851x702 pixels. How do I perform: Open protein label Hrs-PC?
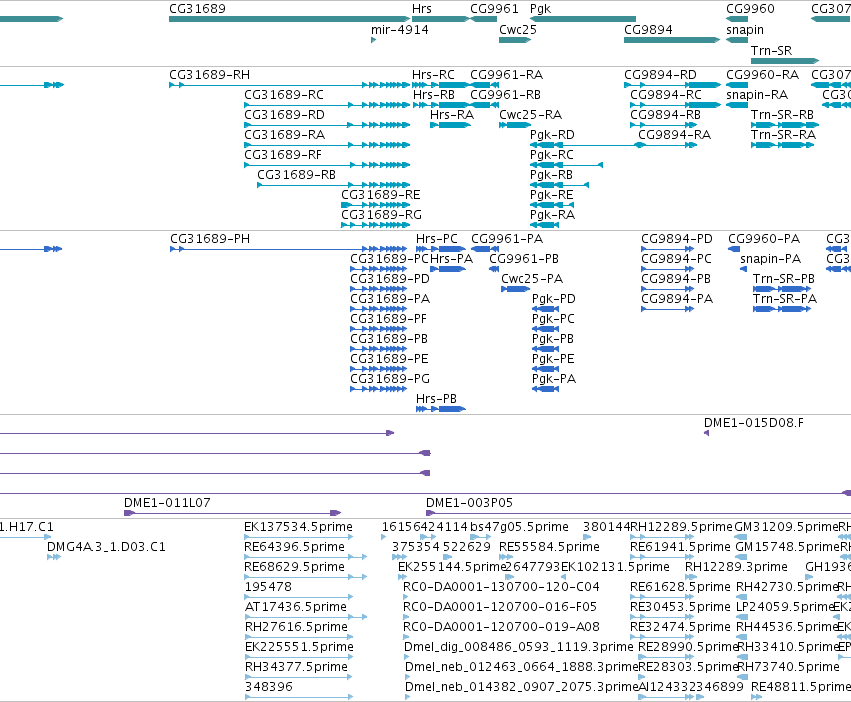[437, 239]
